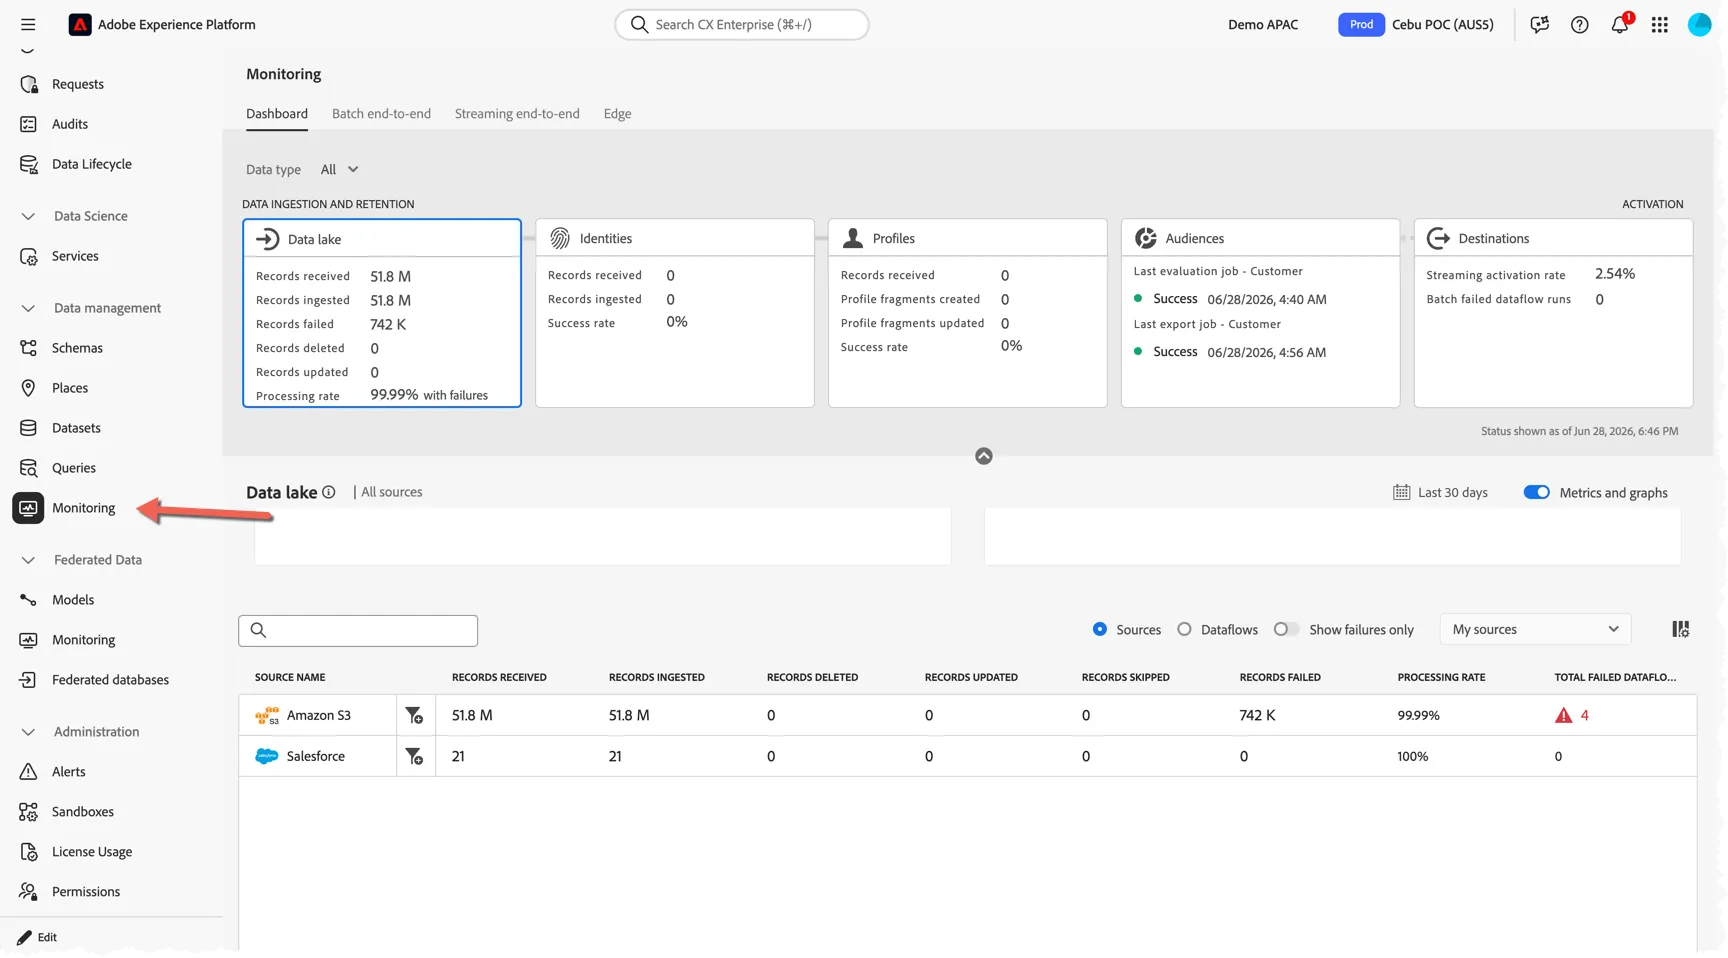
Task: Click the red failed dataflows warning for Amazon S3
Action: tap(1571, 715)
